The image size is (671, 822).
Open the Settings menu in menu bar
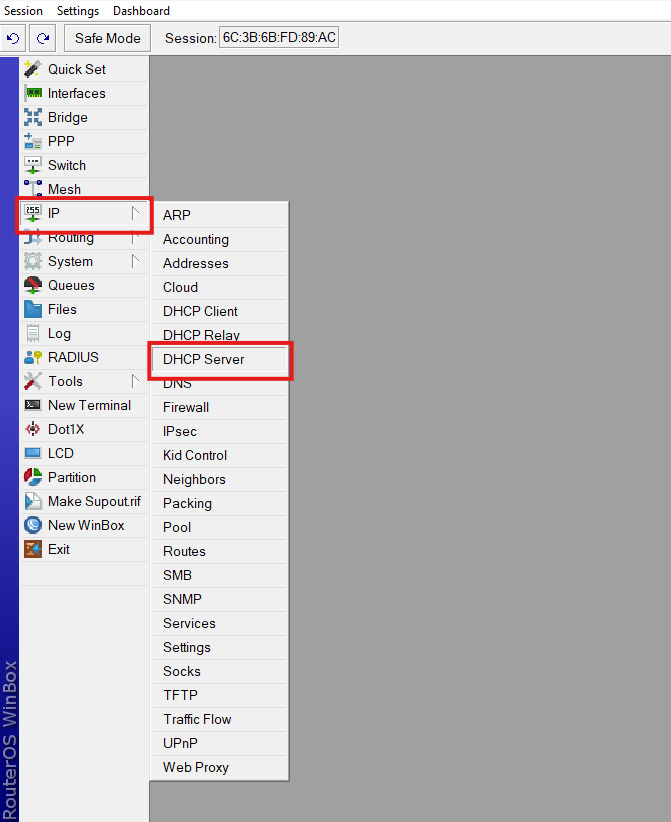pyautogui.click(x=78, y=10)
